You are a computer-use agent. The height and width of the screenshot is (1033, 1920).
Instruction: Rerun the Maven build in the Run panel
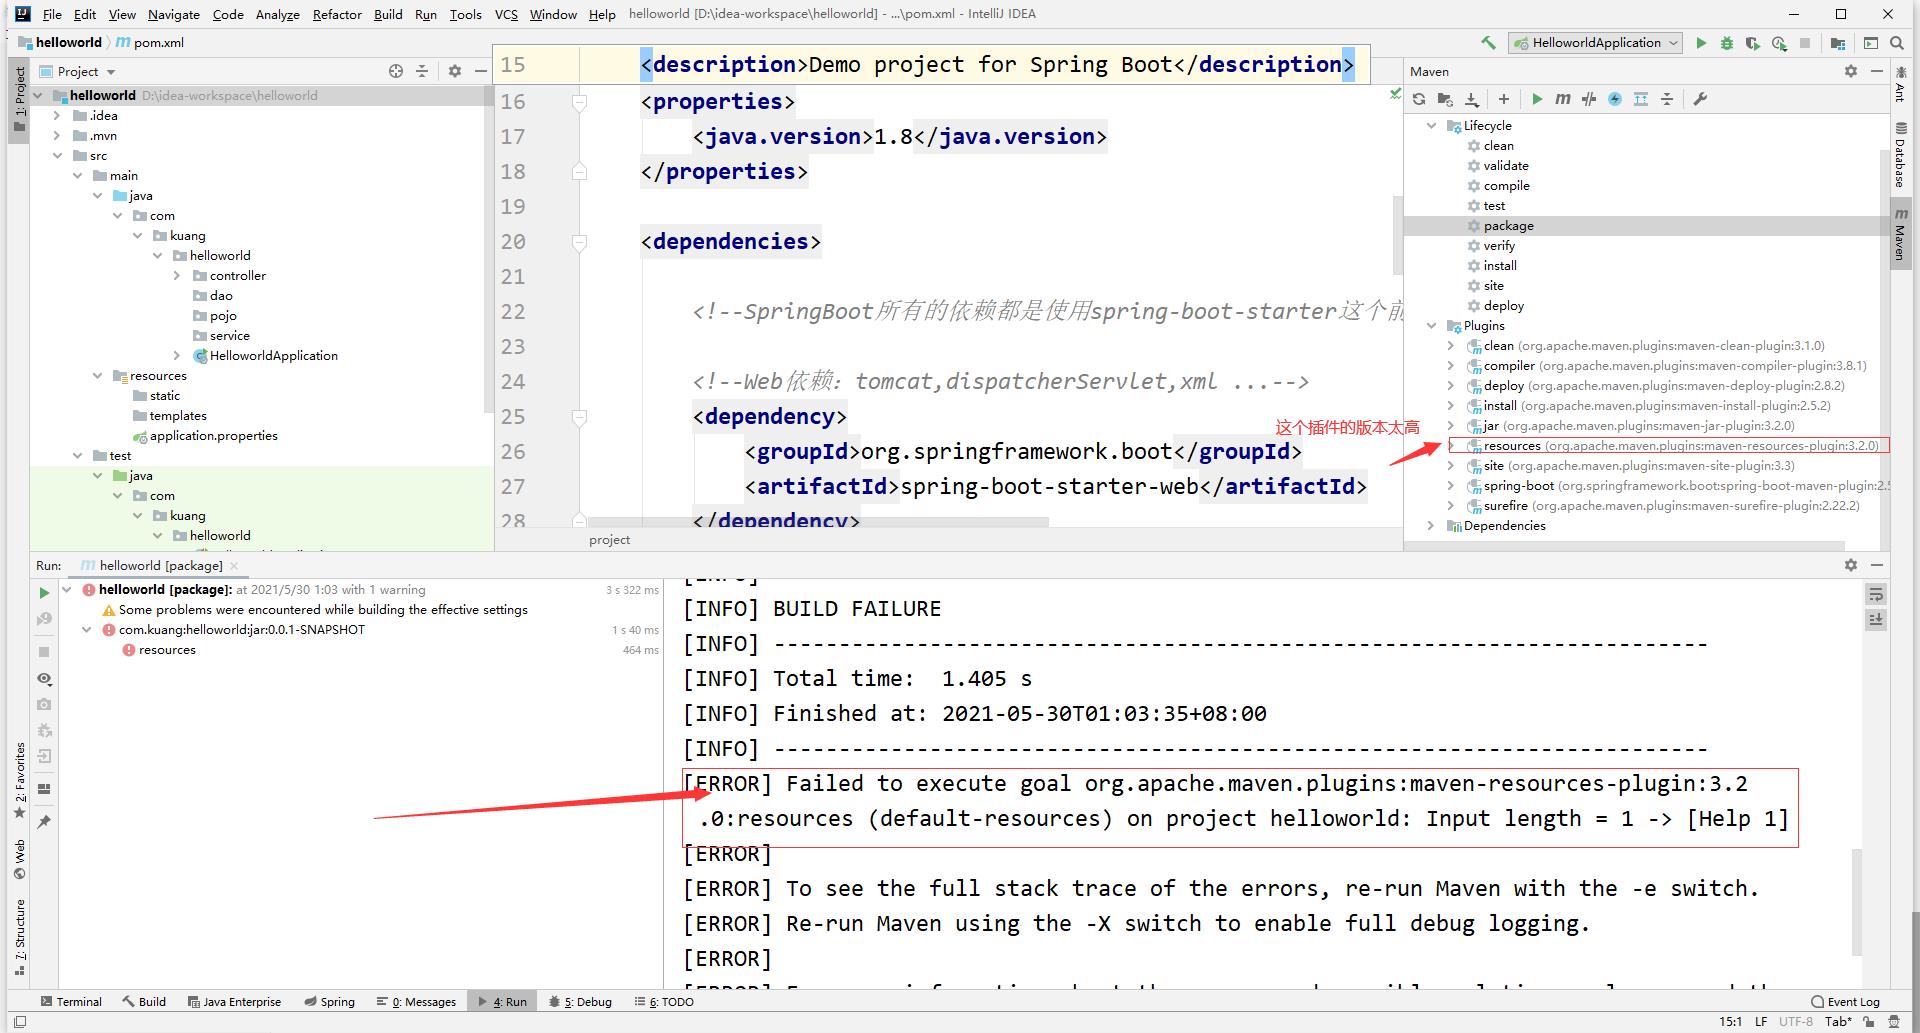pos(44,593)
